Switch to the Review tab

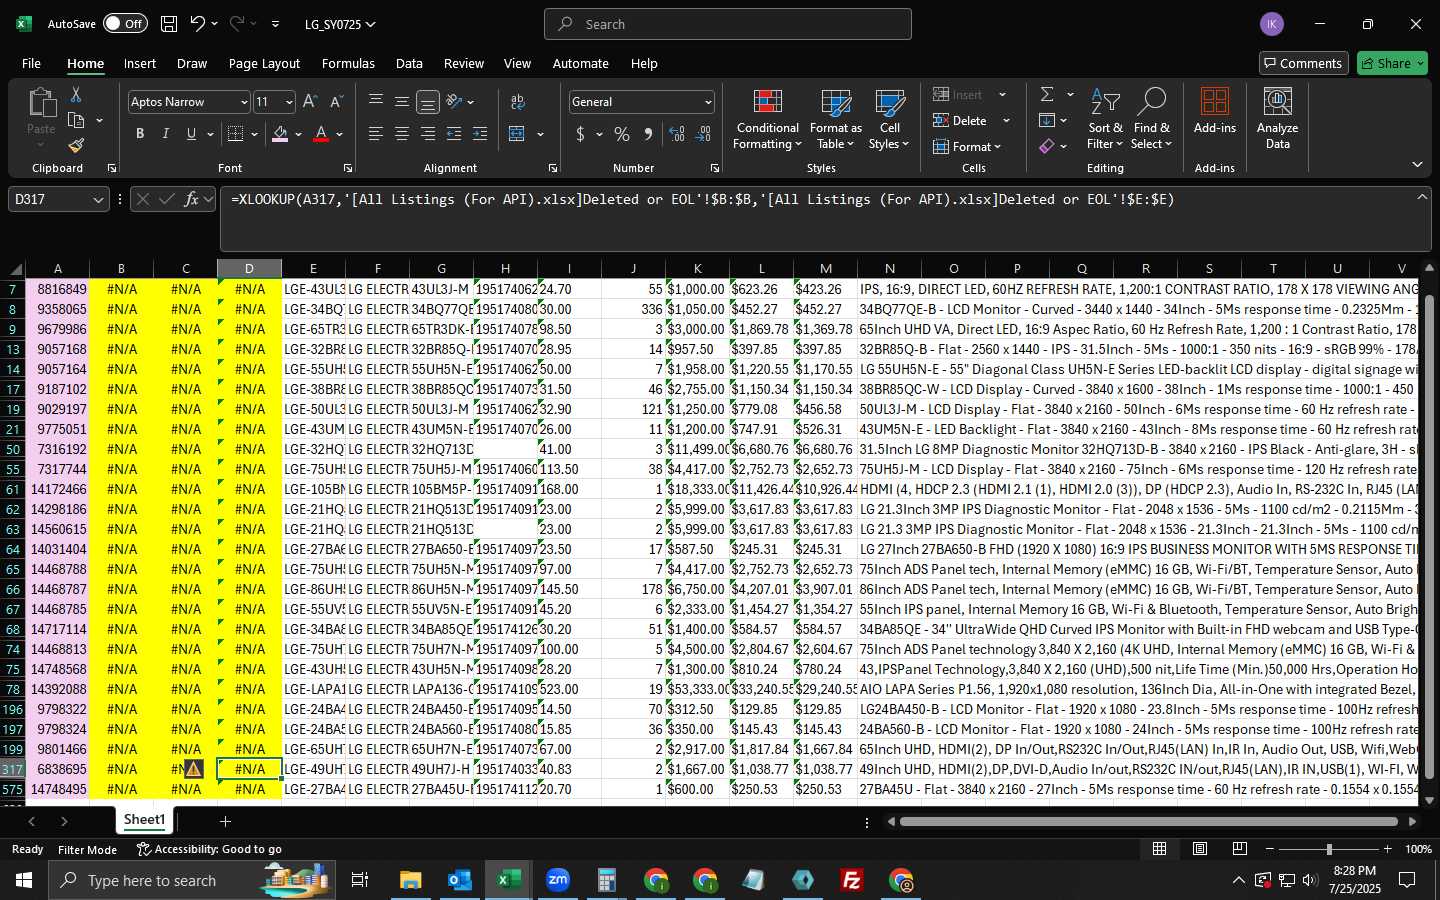pos(464,63)
